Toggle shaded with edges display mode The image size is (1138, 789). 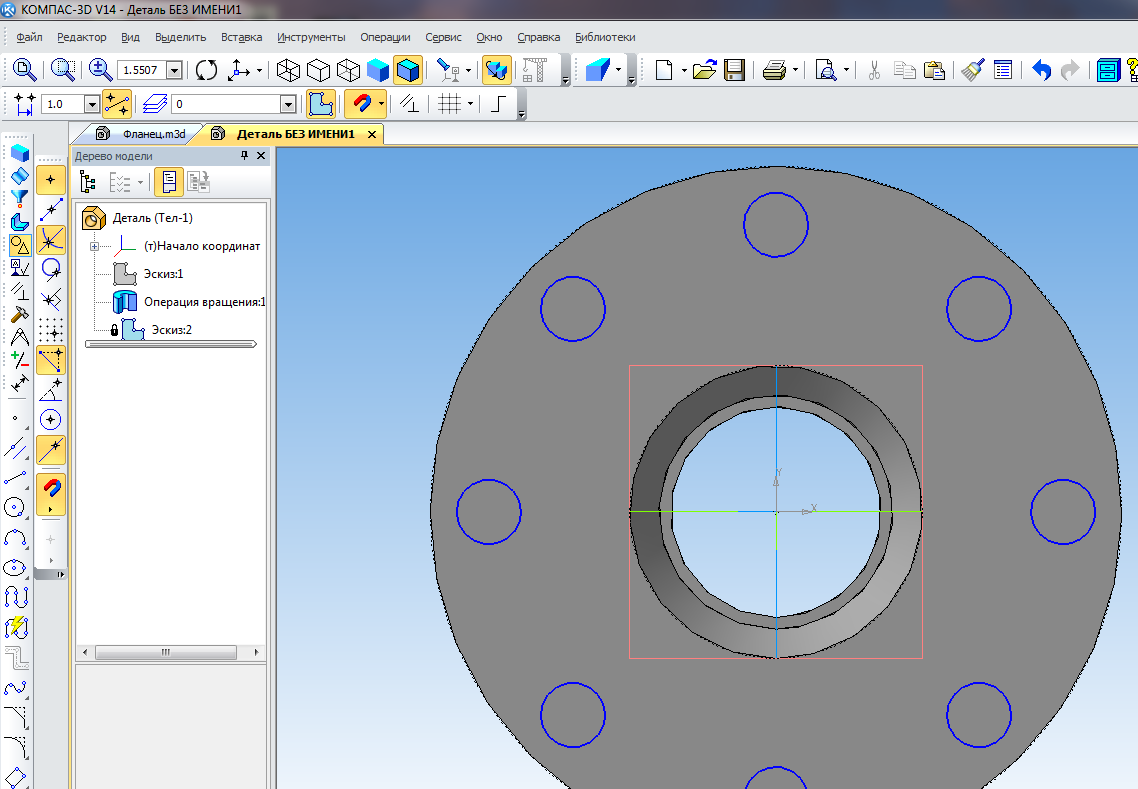pos(408,70)
